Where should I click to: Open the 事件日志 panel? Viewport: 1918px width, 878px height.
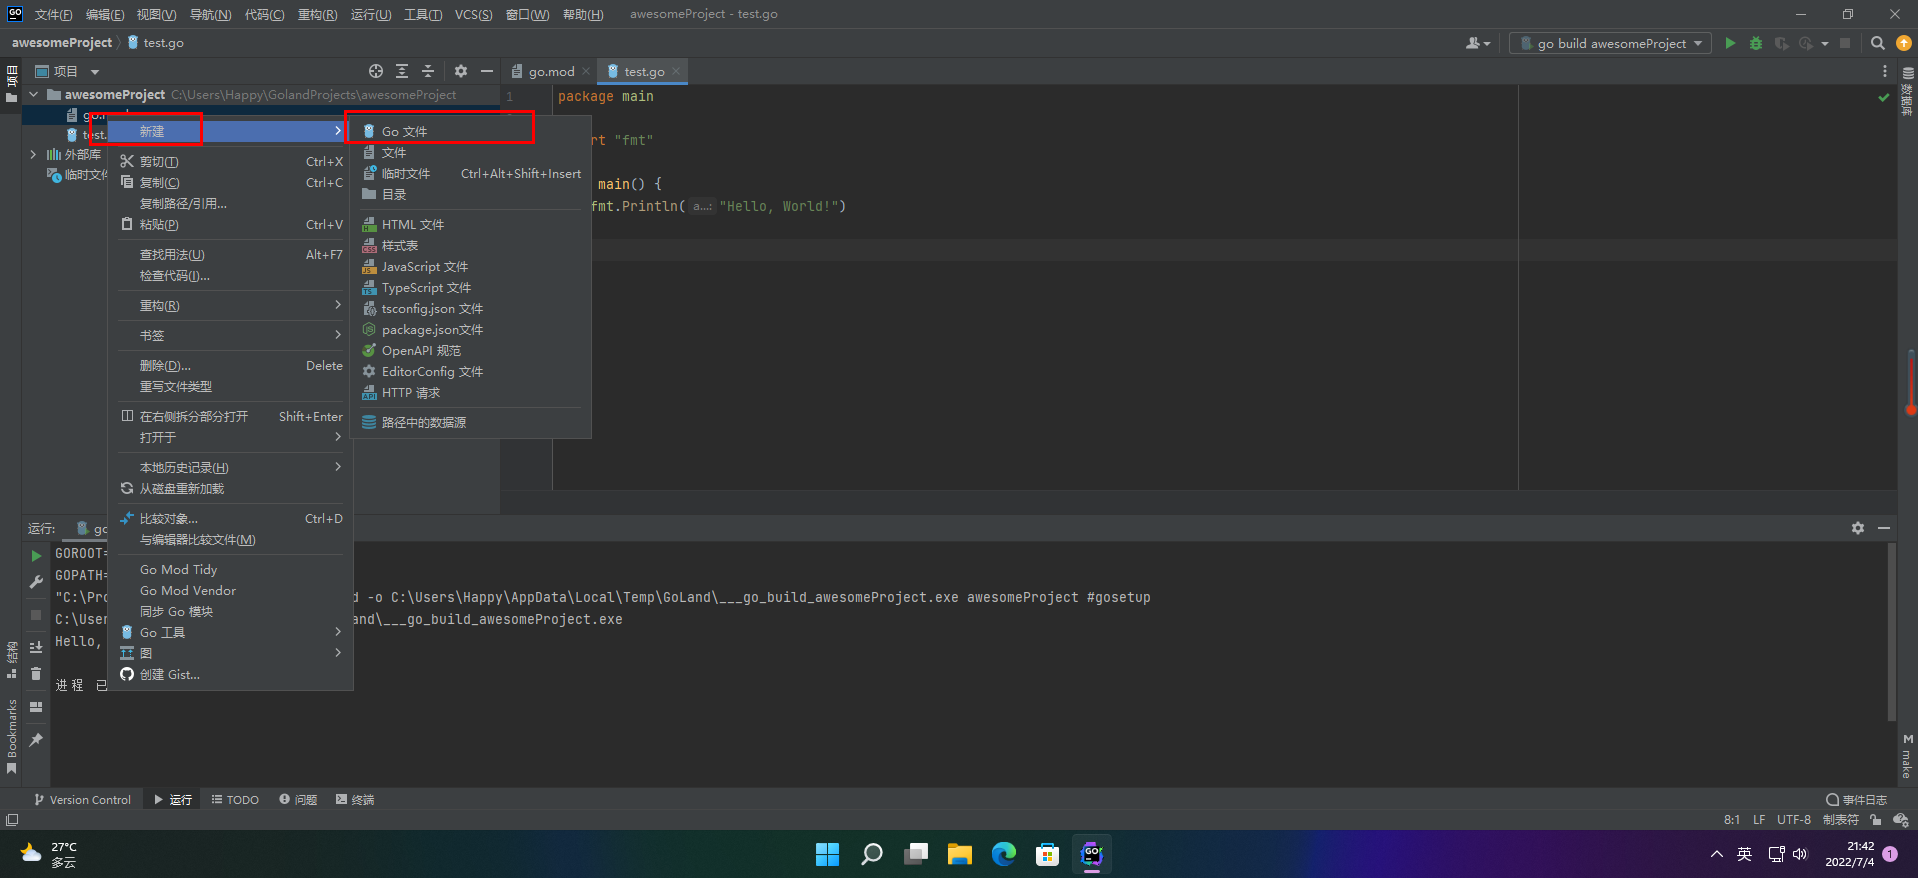tap(1856, 799)
